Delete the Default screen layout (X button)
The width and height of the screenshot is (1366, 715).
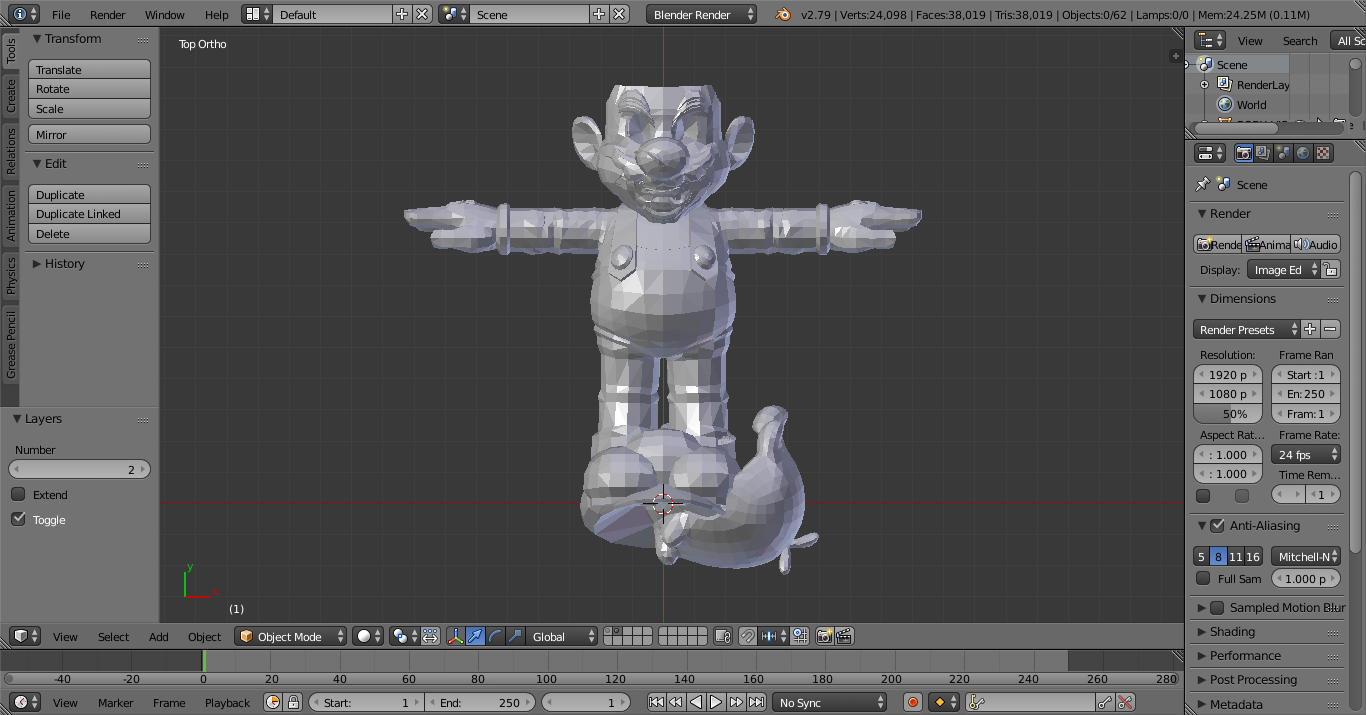tap(422, 14)
